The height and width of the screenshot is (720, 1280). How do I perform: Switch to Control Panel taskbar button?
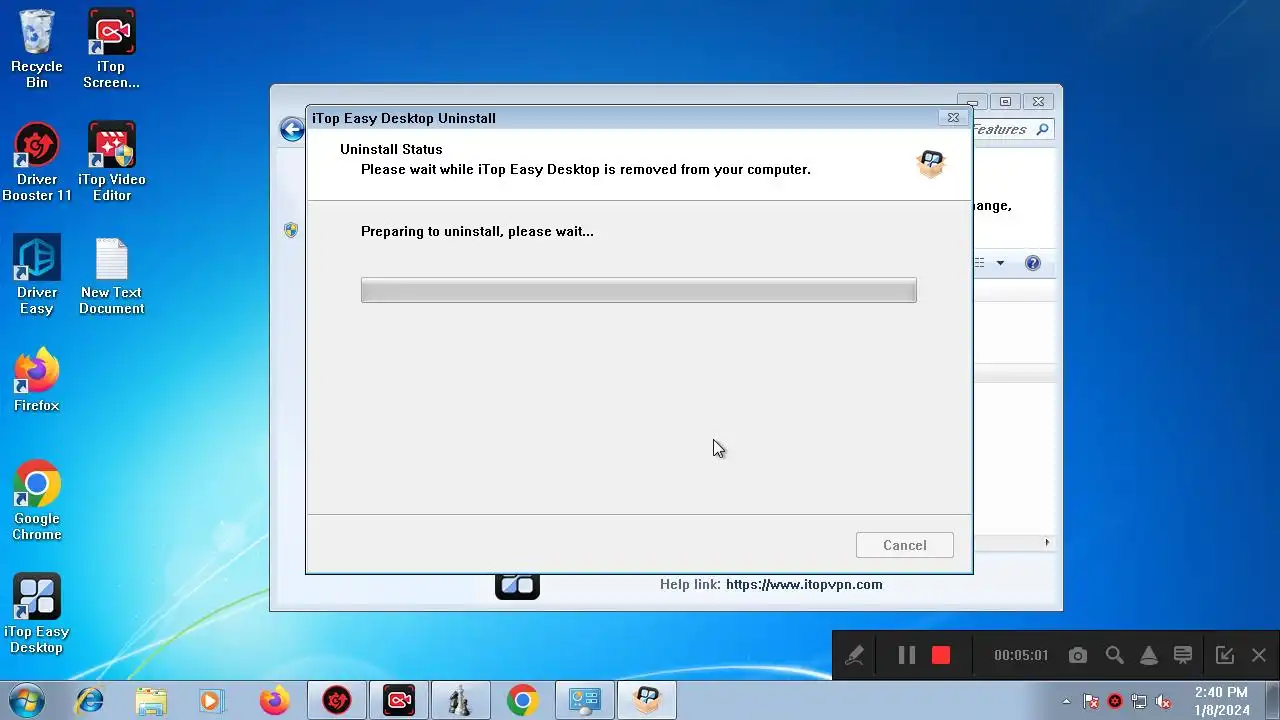click(x=585, y=700)
